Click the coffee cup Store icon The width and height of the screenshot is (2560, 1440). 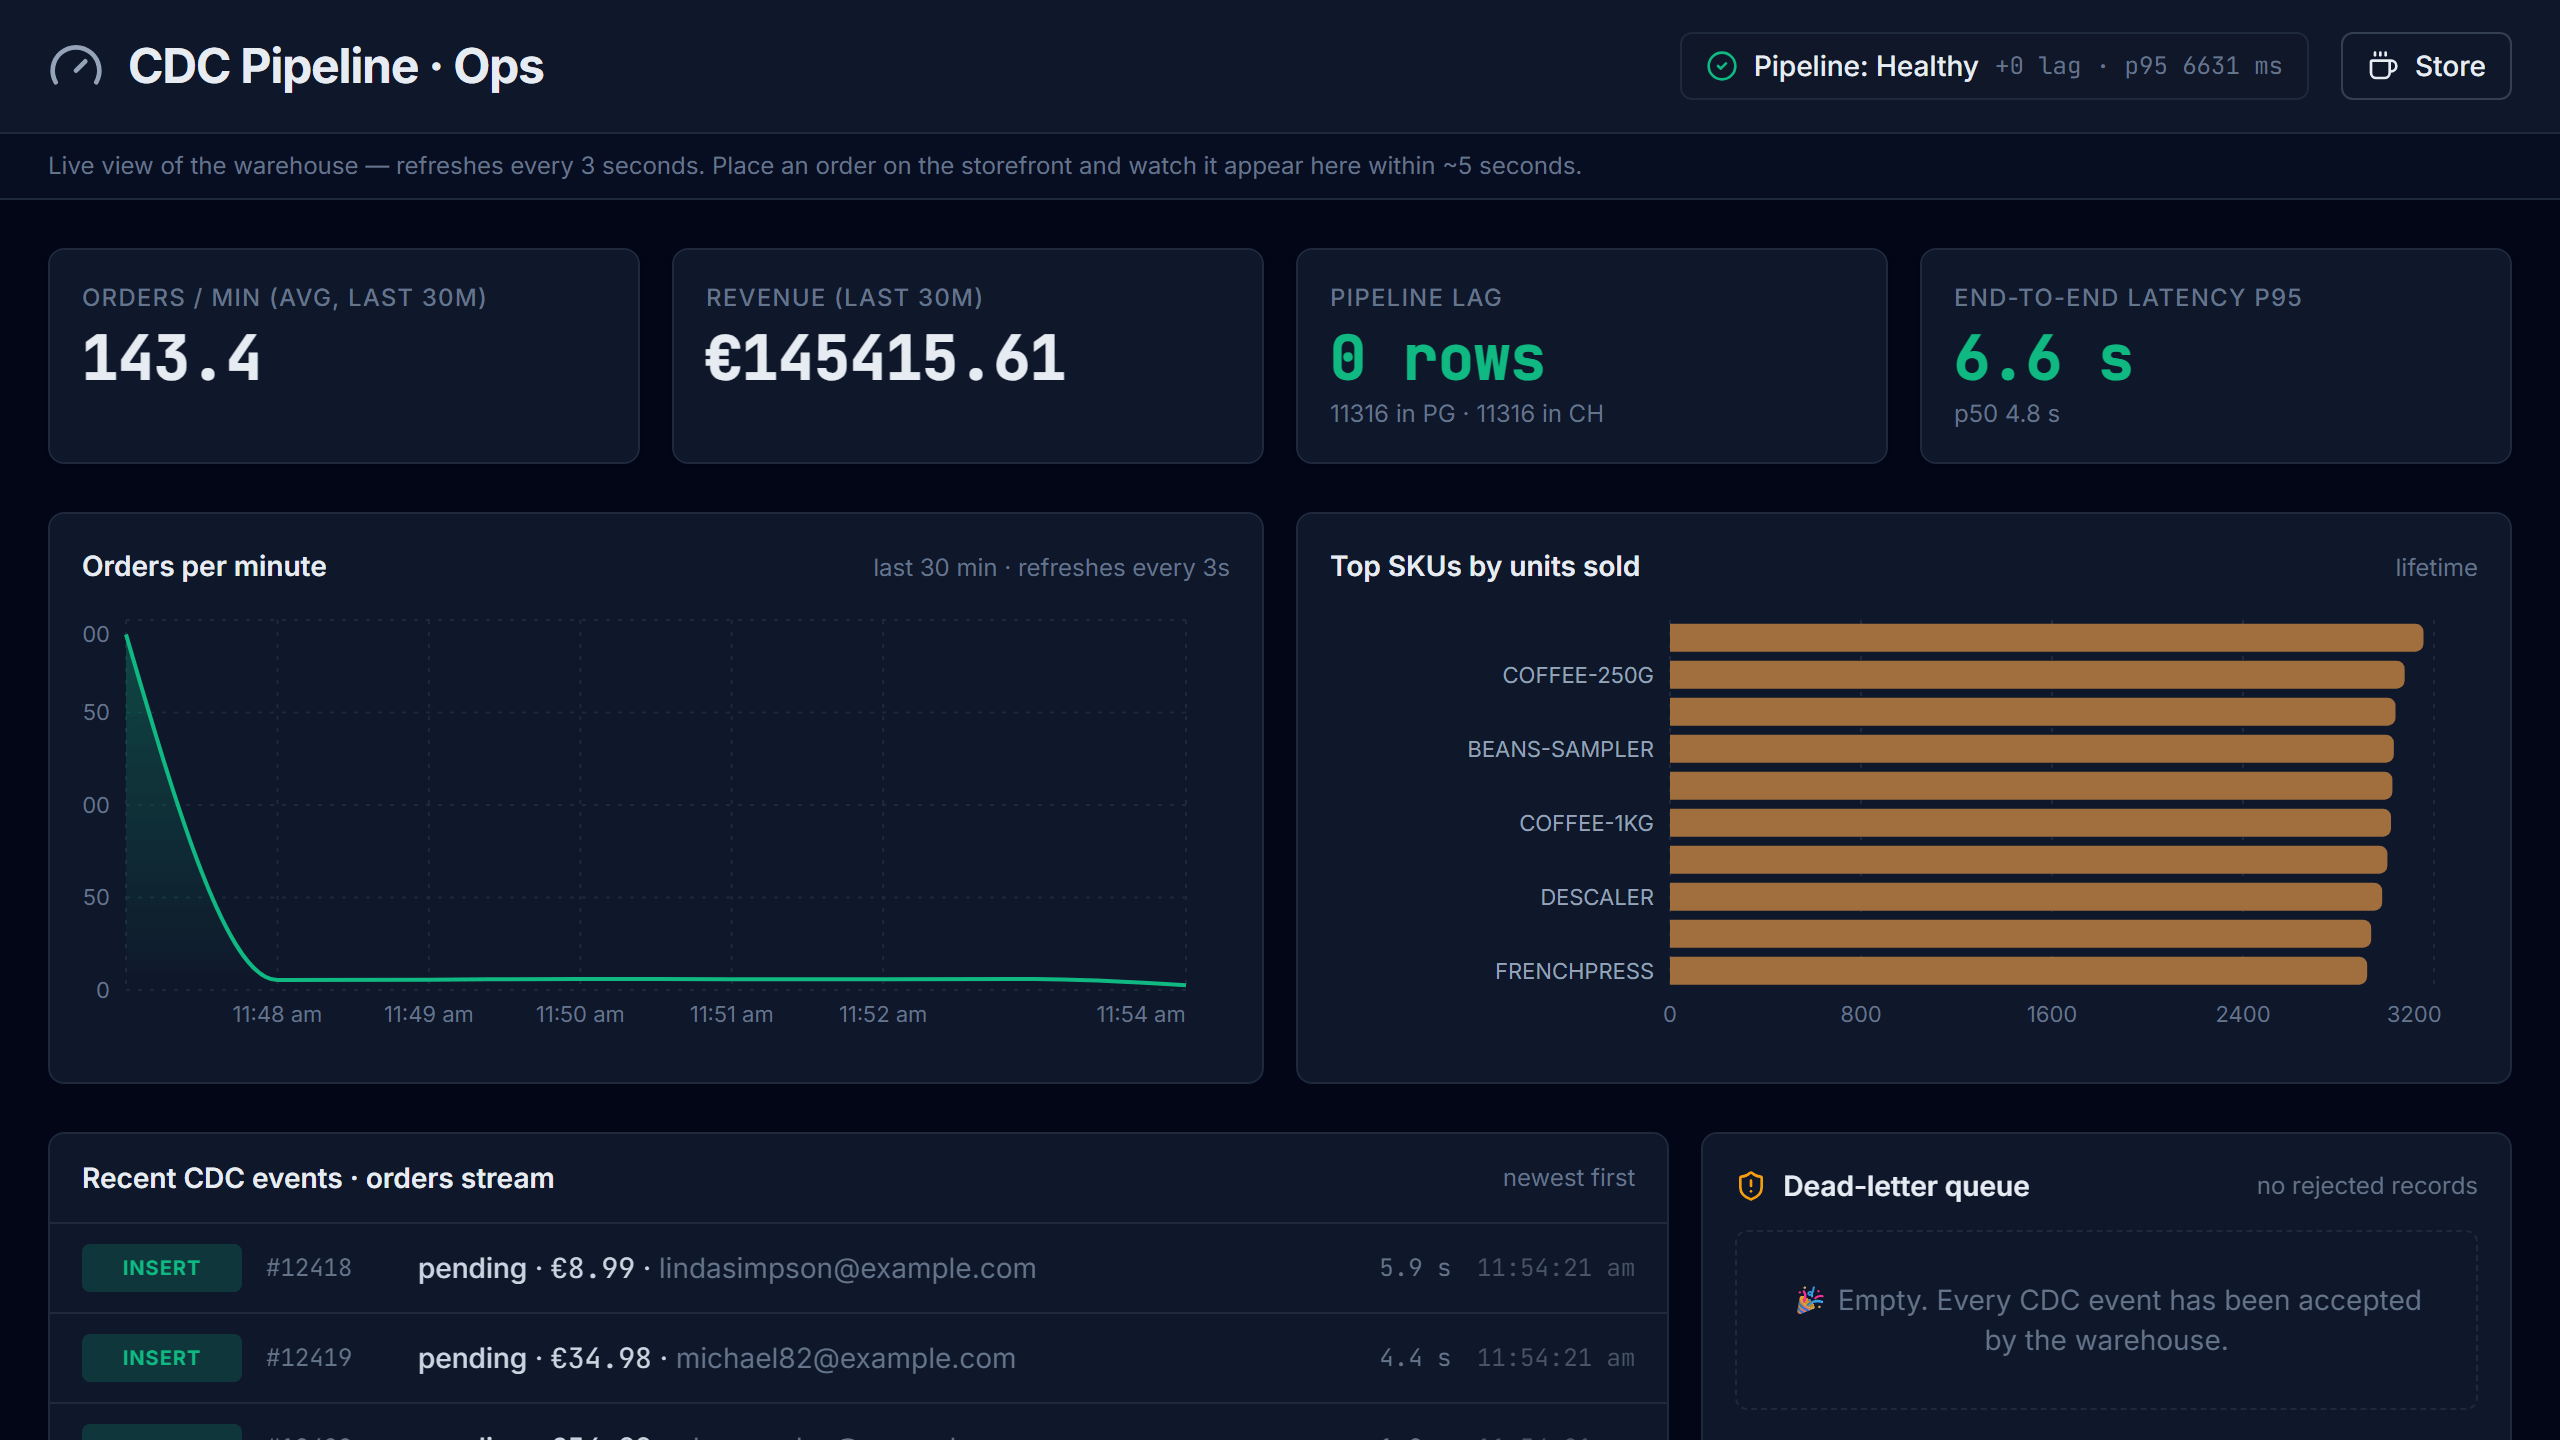pyautogui.click(x=2382, y=66)
